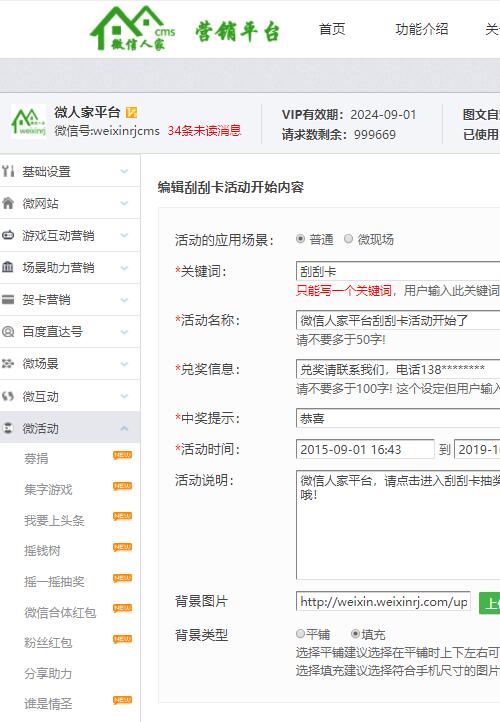
Task: Click the icon next to 微互动
Action: tap(8, 396)
